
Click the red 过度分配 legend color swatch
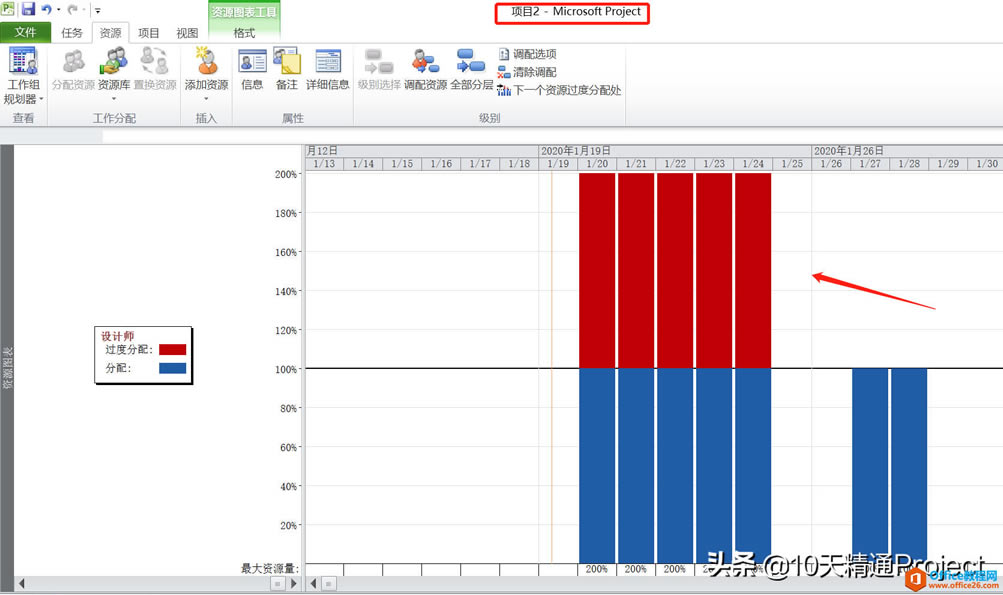[x=172, y=350]
